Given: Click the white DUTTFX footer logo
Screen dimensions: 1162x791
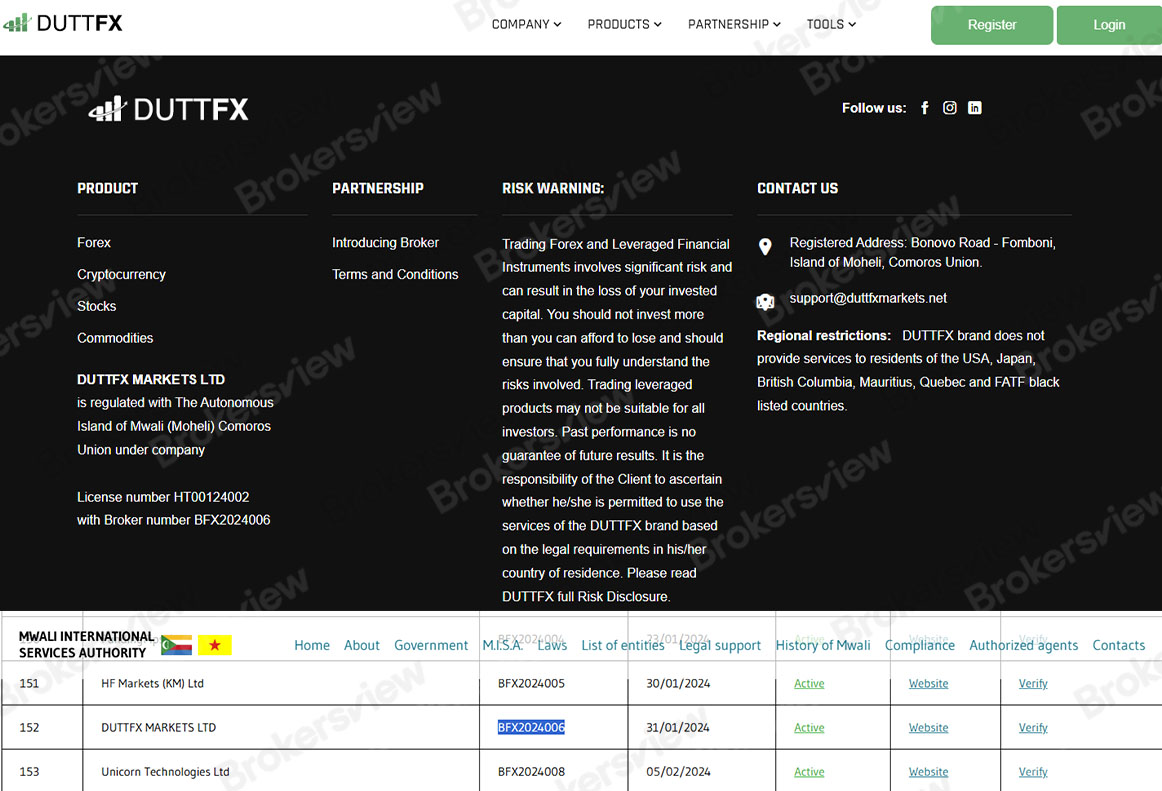Looking at the screenshot, I should (x=168, y=109).
